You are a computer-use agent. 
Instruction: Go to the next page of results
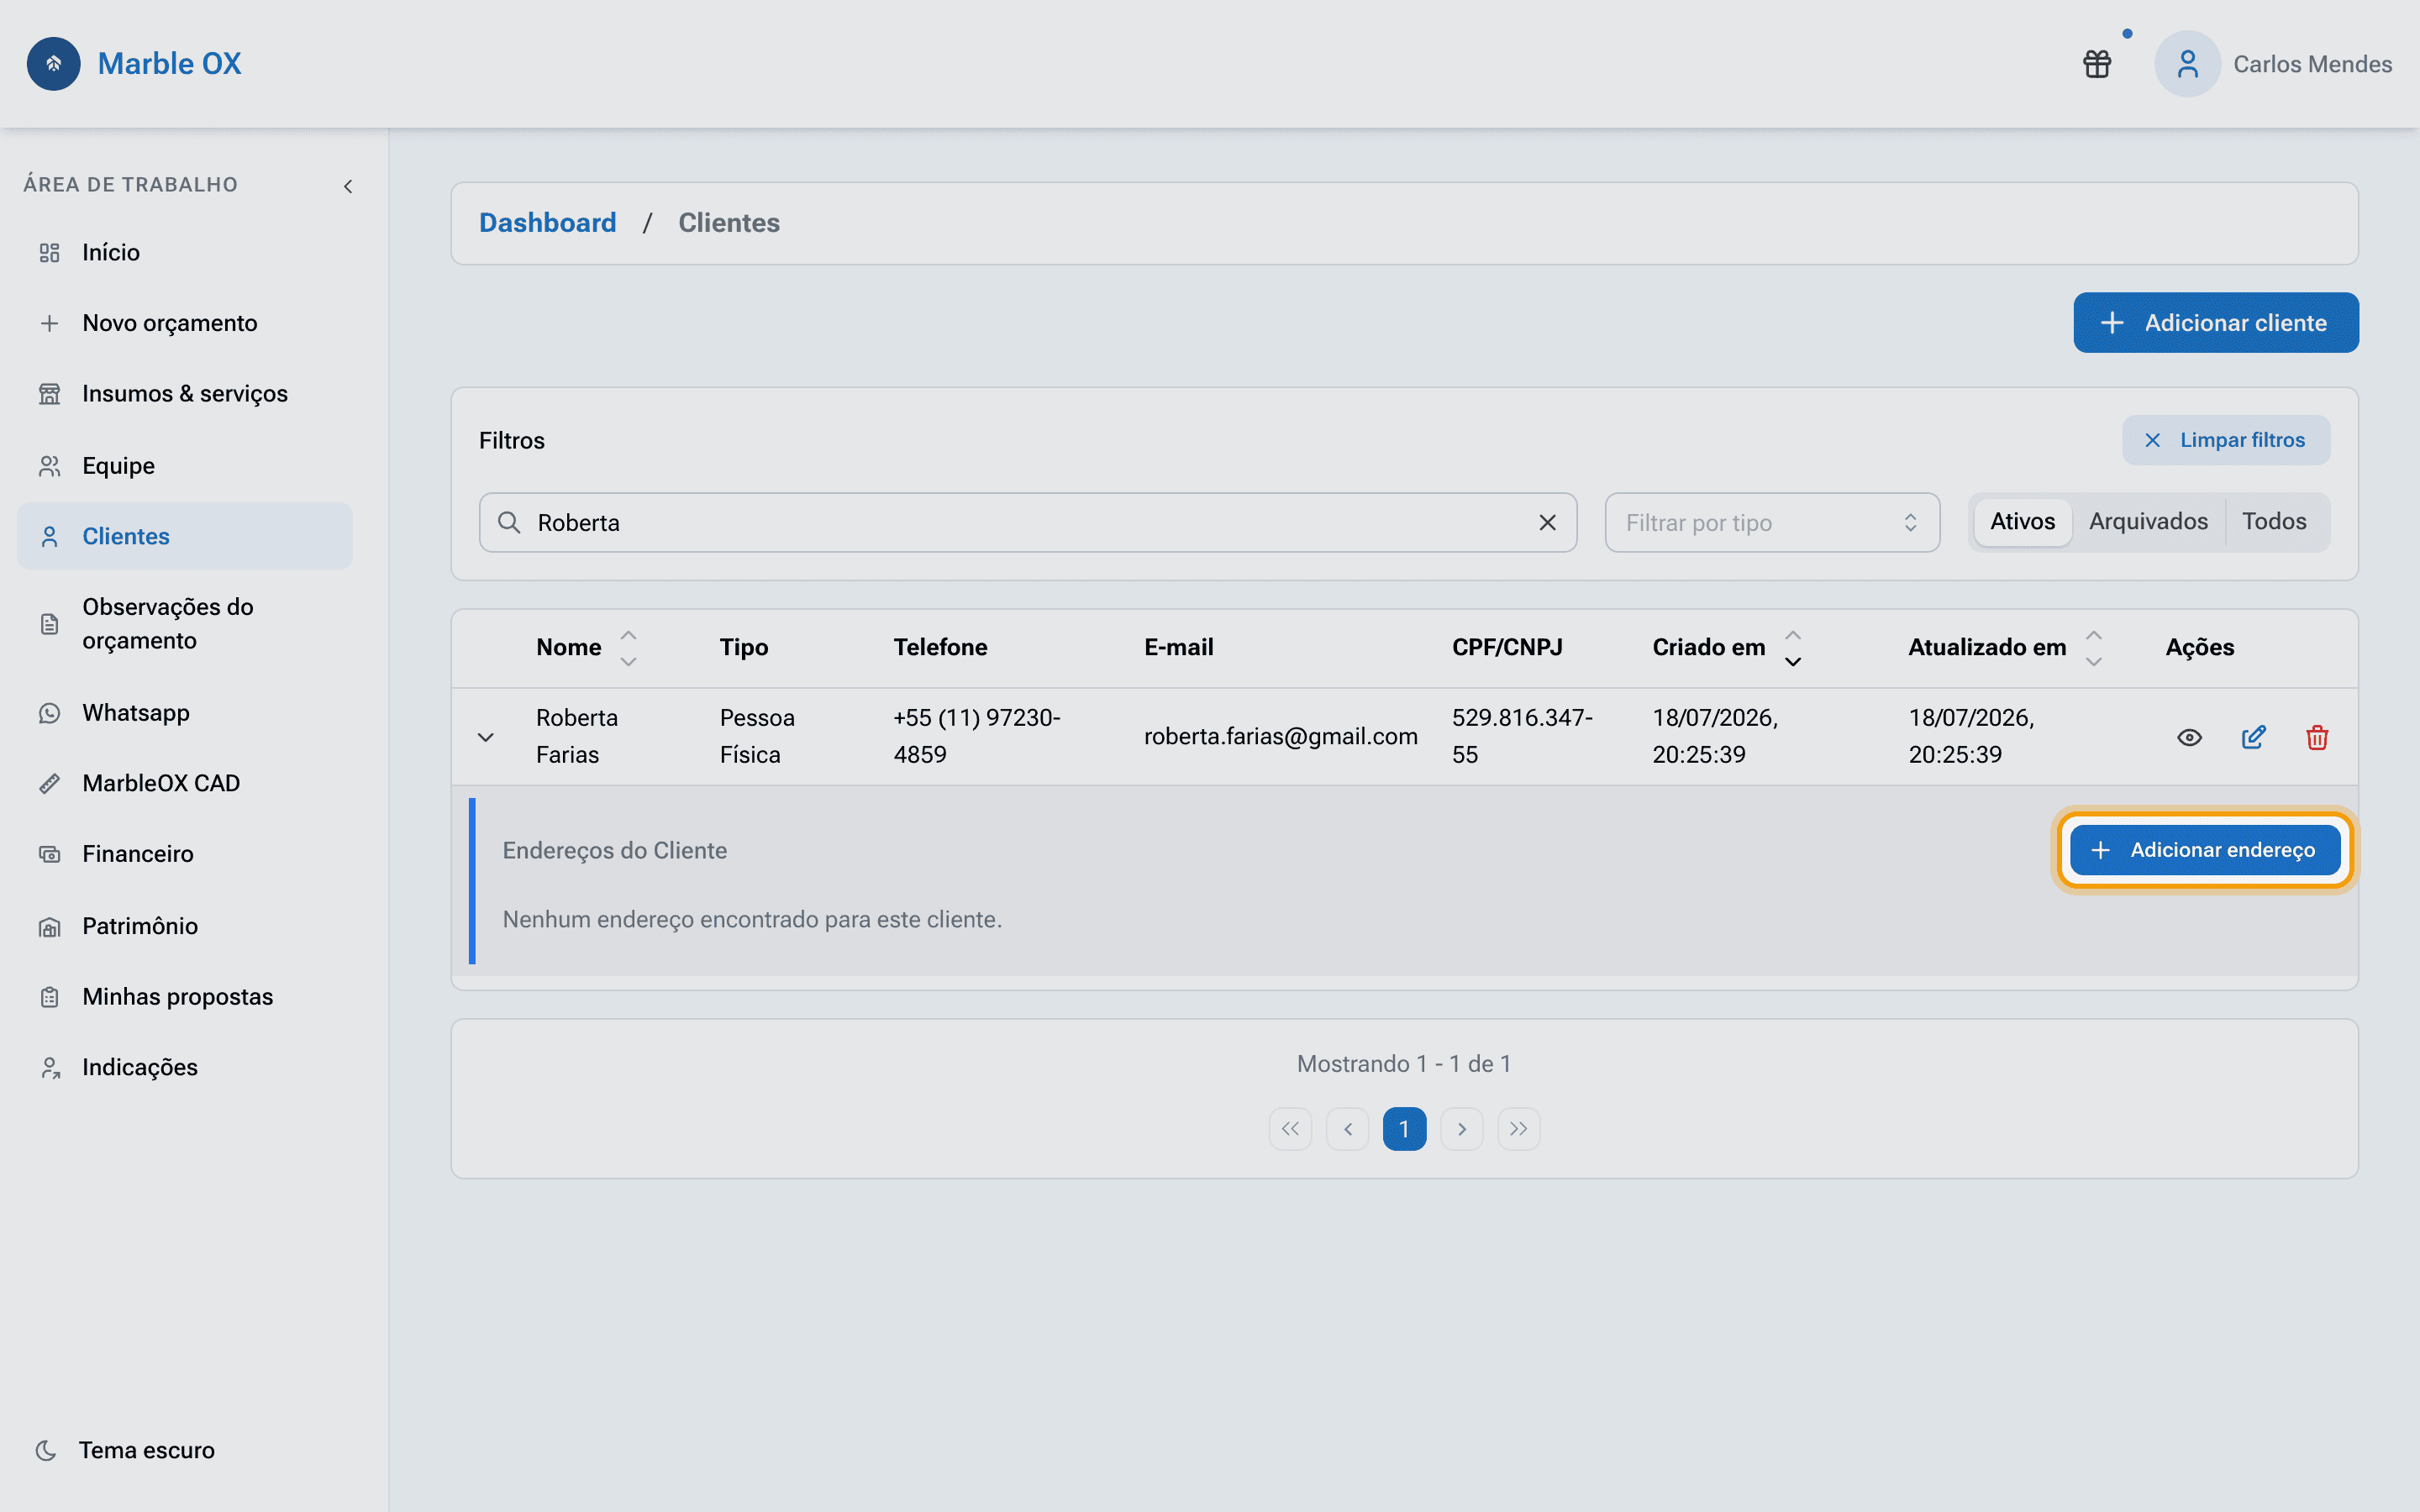pos(1462,1129)
